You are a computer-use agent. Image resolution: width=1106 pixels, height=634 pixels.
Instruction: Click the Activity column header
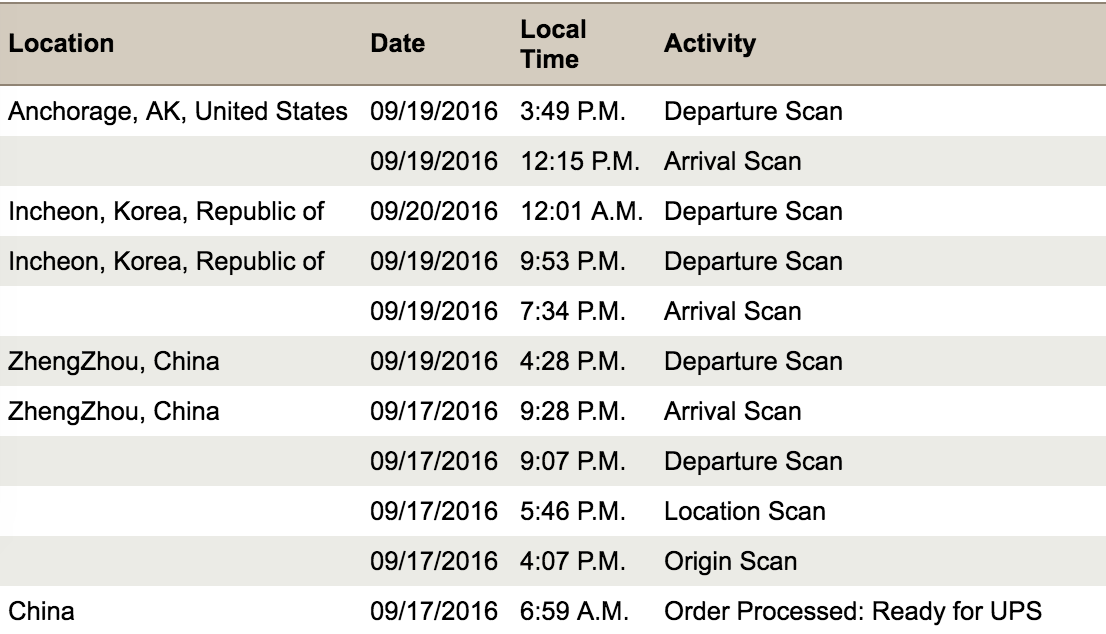click(x=709, y=44)
